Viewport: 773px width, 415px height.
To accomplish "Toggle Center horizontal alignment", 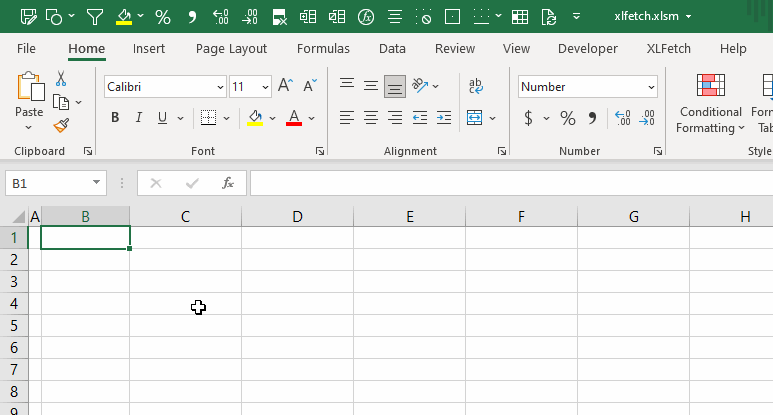I will [x=371, y=118].
